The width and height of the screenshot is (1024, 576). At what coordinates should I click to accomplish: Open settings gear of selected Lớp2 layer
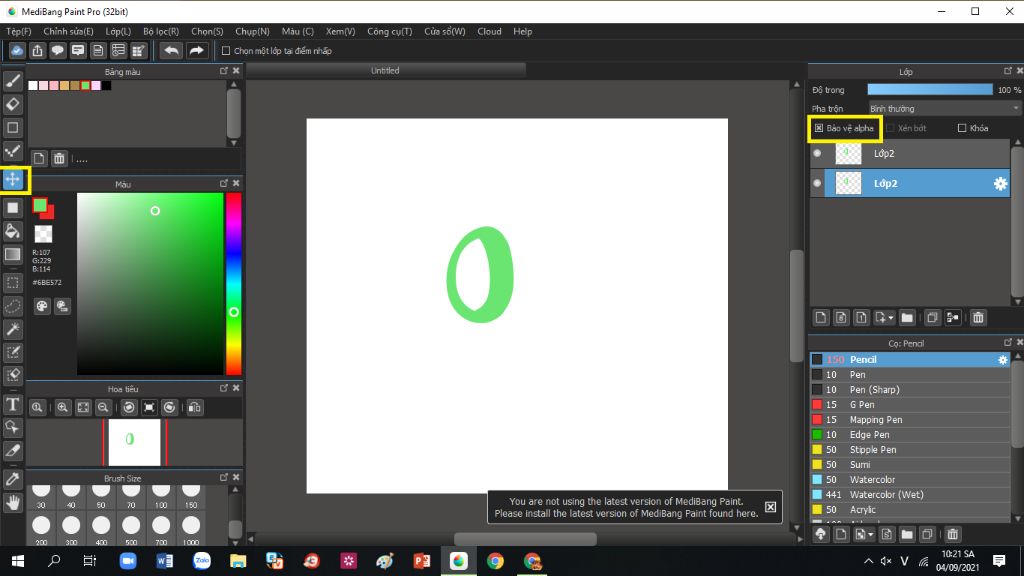coord(1000,184)
